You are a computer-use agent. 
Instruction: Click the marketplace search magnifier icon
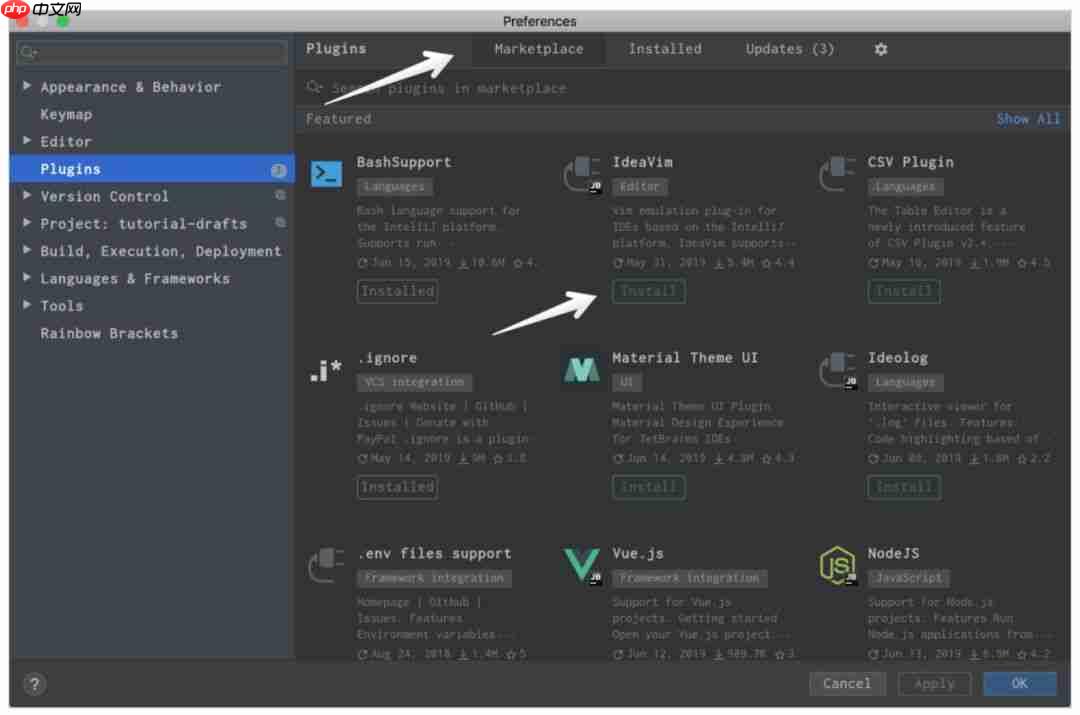[312, 89]
